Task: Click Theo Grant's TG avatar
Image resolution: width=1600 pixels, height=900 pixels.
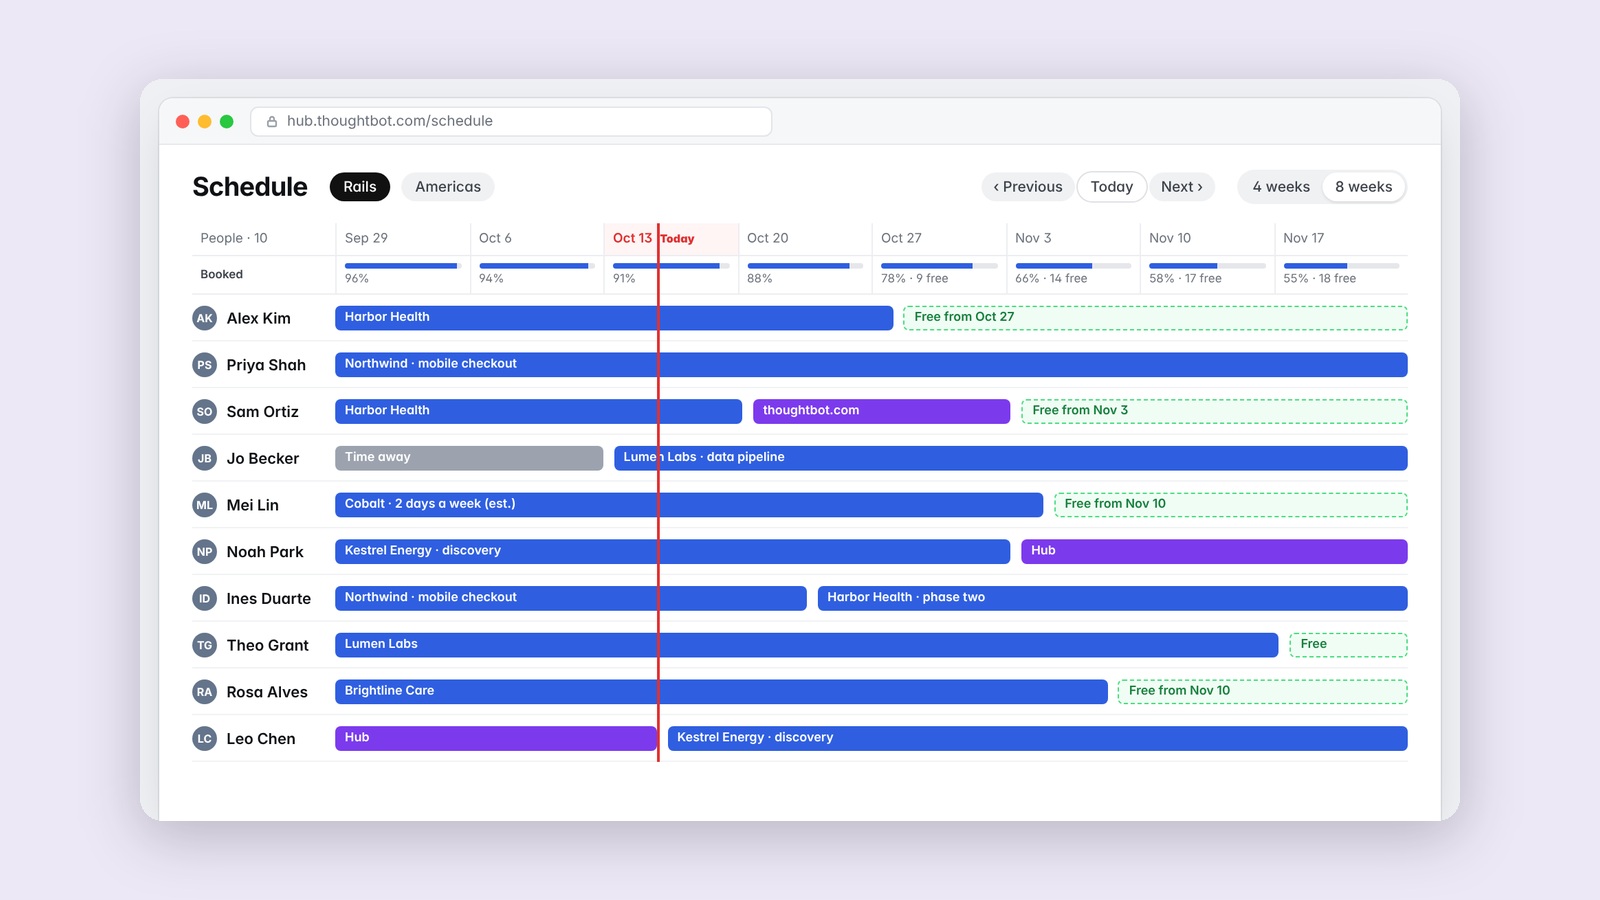Action: [204, 645]
